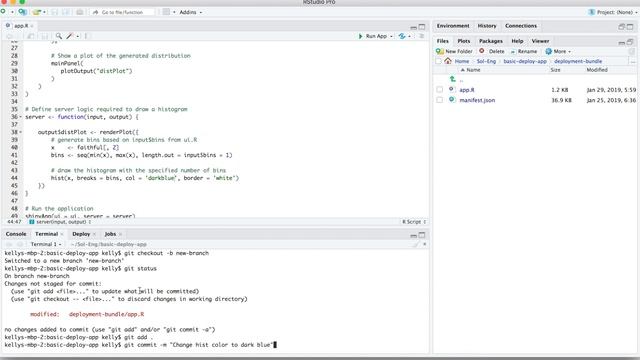
Task: Click the Find/Replace magnifier icon
Action: pyautogui.click(x=59, y=36)
